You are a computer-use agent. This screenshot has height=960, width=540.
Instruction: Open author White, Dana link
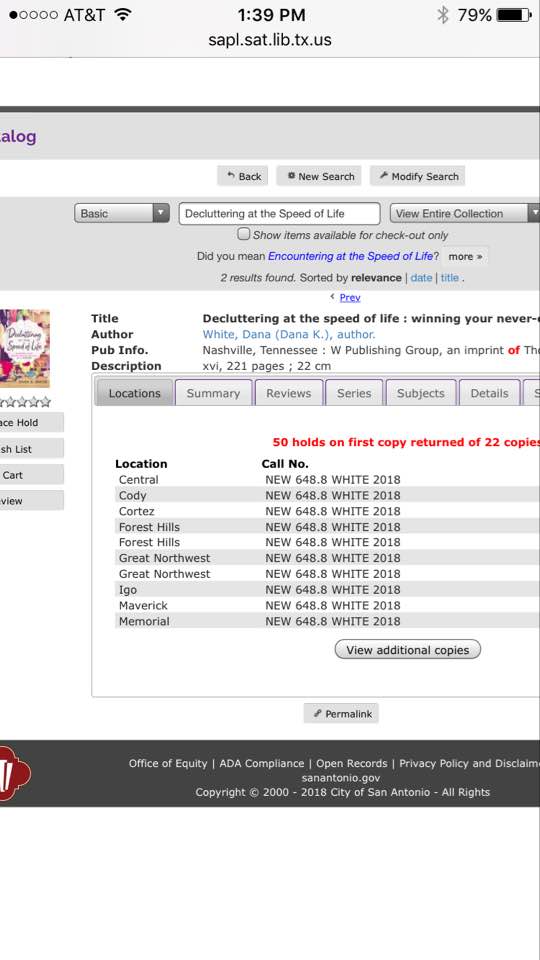point(289,334)
